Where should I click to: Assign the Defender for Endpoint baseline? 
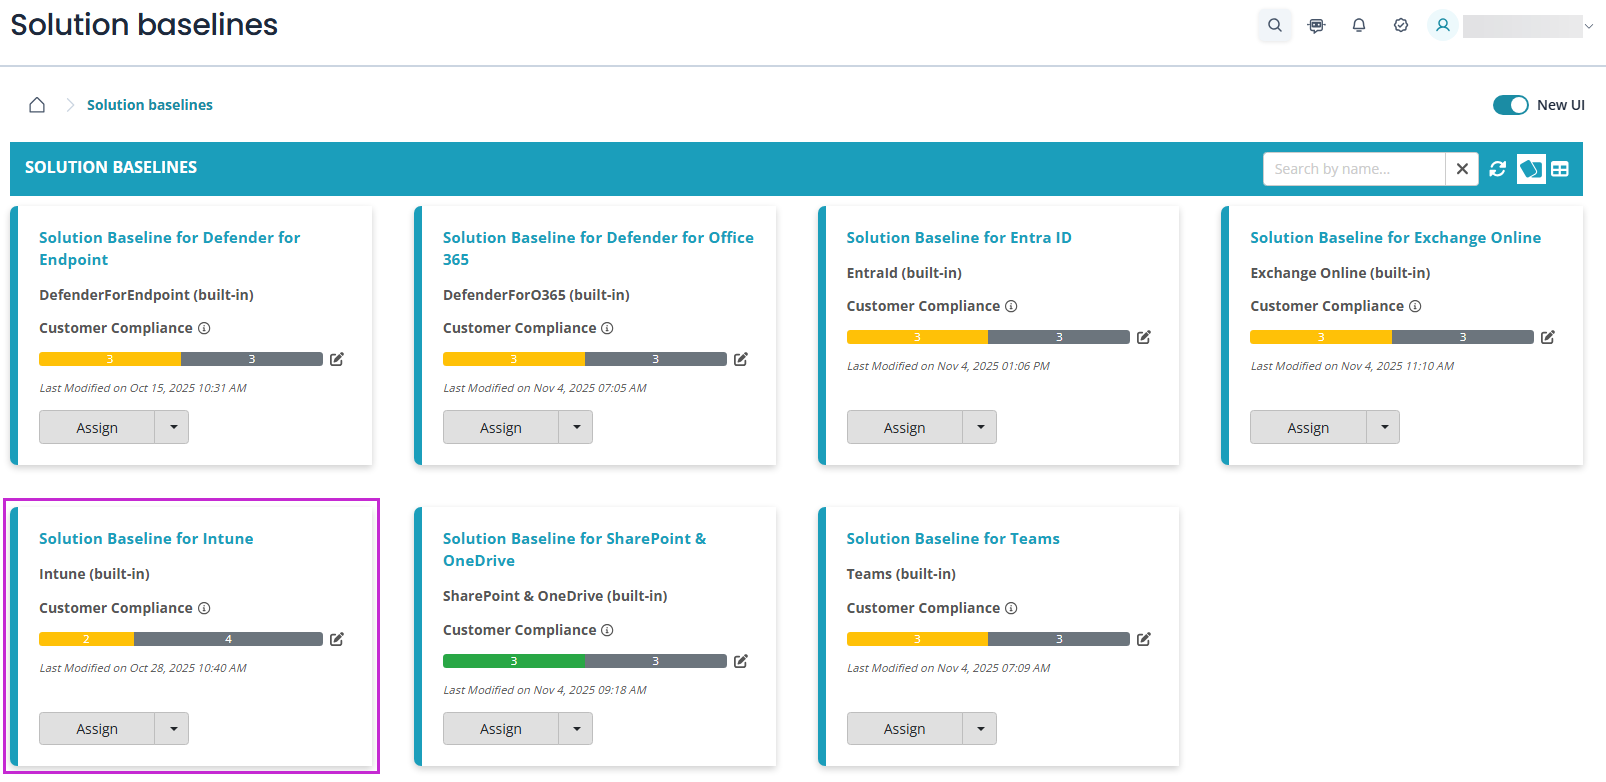[x=97, y=427]
